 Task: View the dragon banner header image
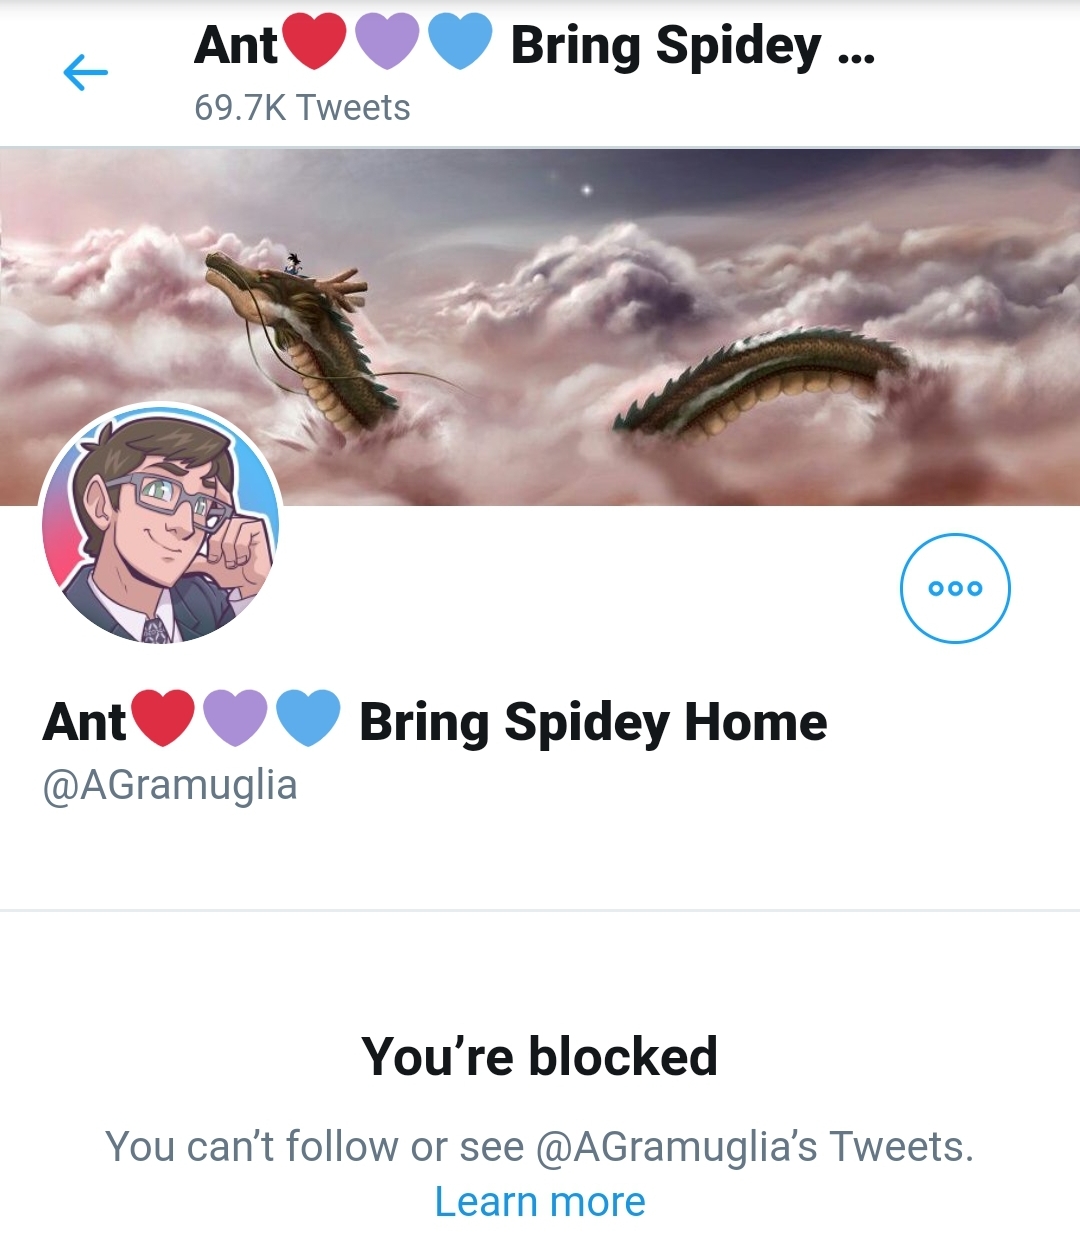(540, 327)
